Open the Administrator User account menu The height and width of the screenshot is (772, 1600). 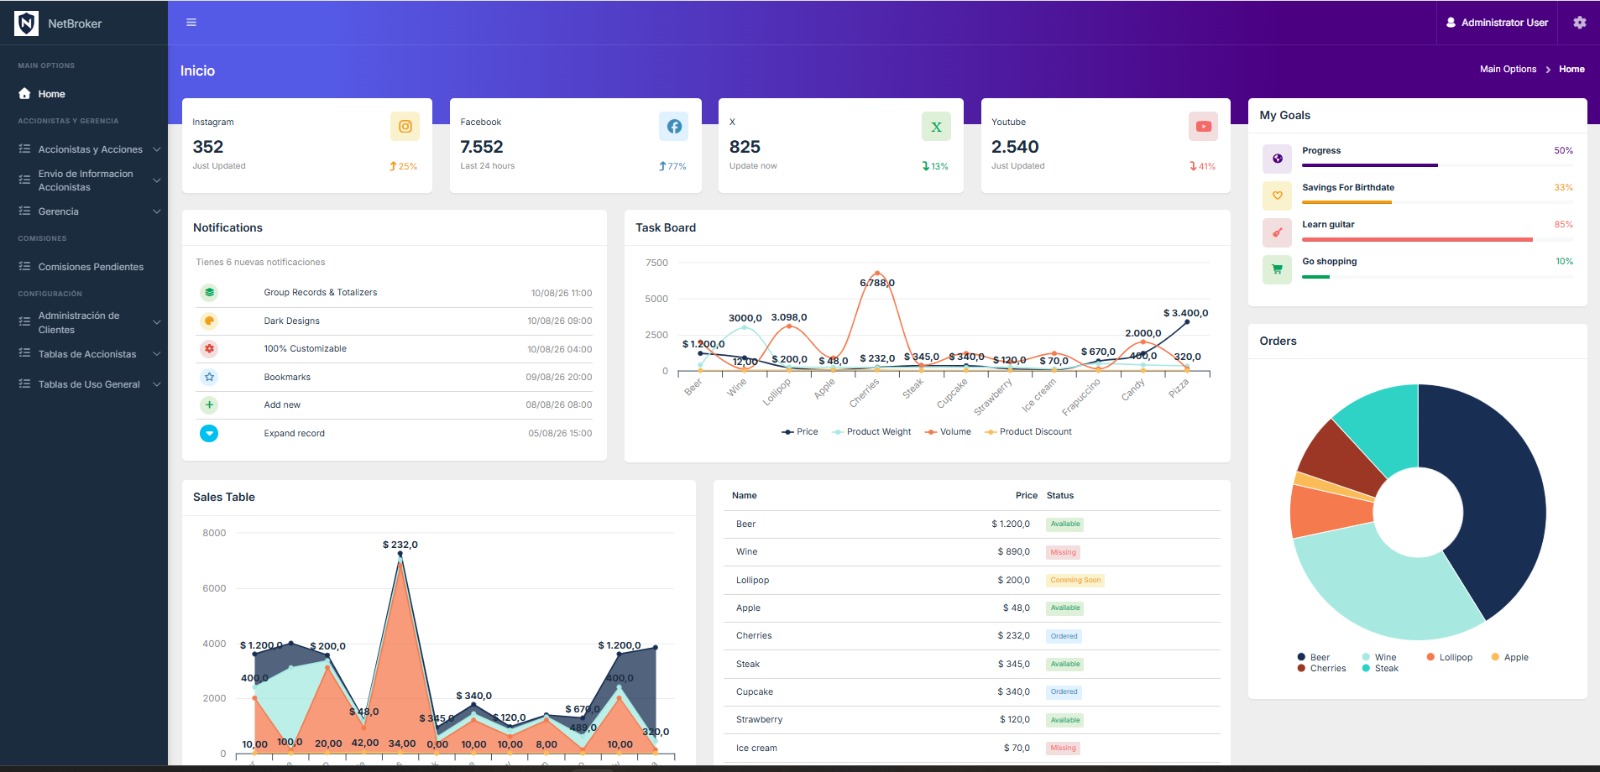(x=1497, y=22)
